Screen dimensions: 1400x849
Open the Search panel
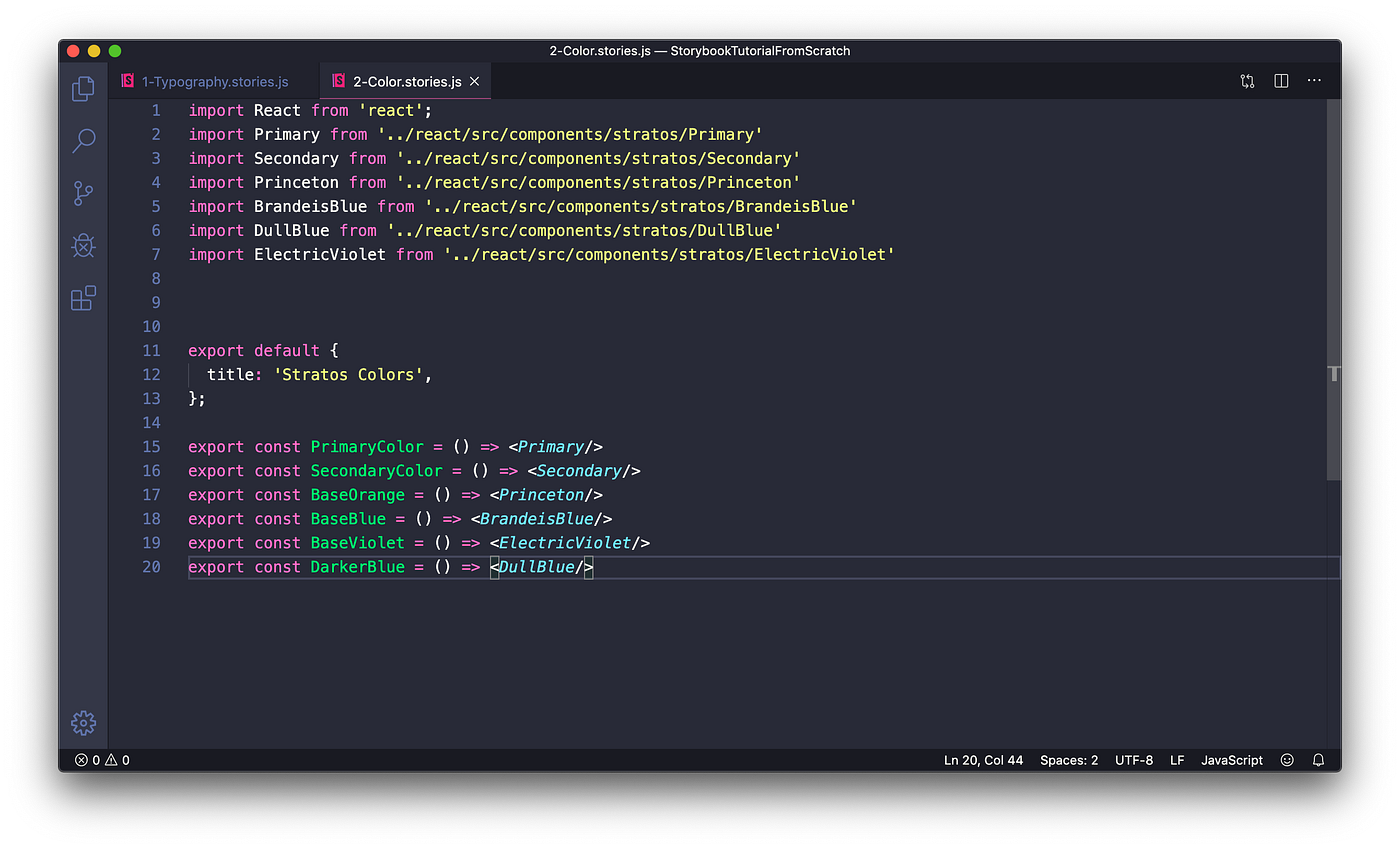pyautogui.click(x=83, y=141)
